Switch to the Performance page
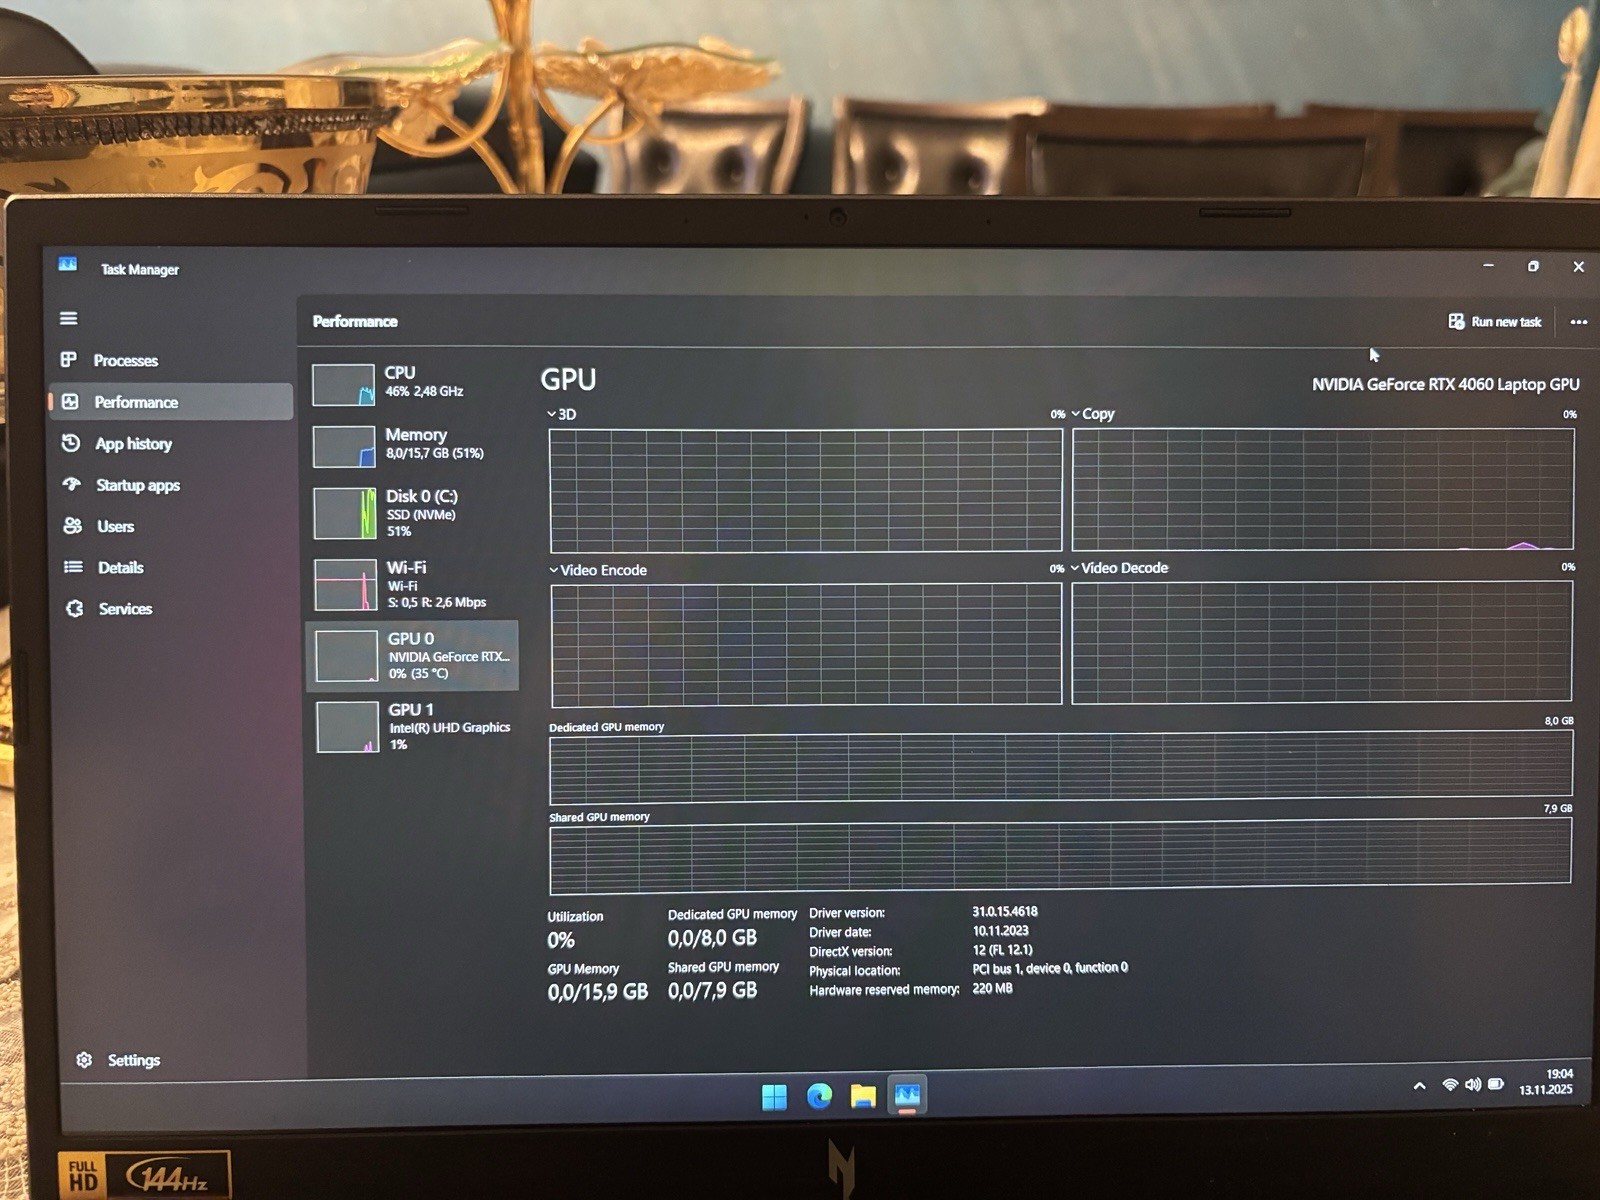This screenshot has height=1200, width=1600. tap(171, 401)
